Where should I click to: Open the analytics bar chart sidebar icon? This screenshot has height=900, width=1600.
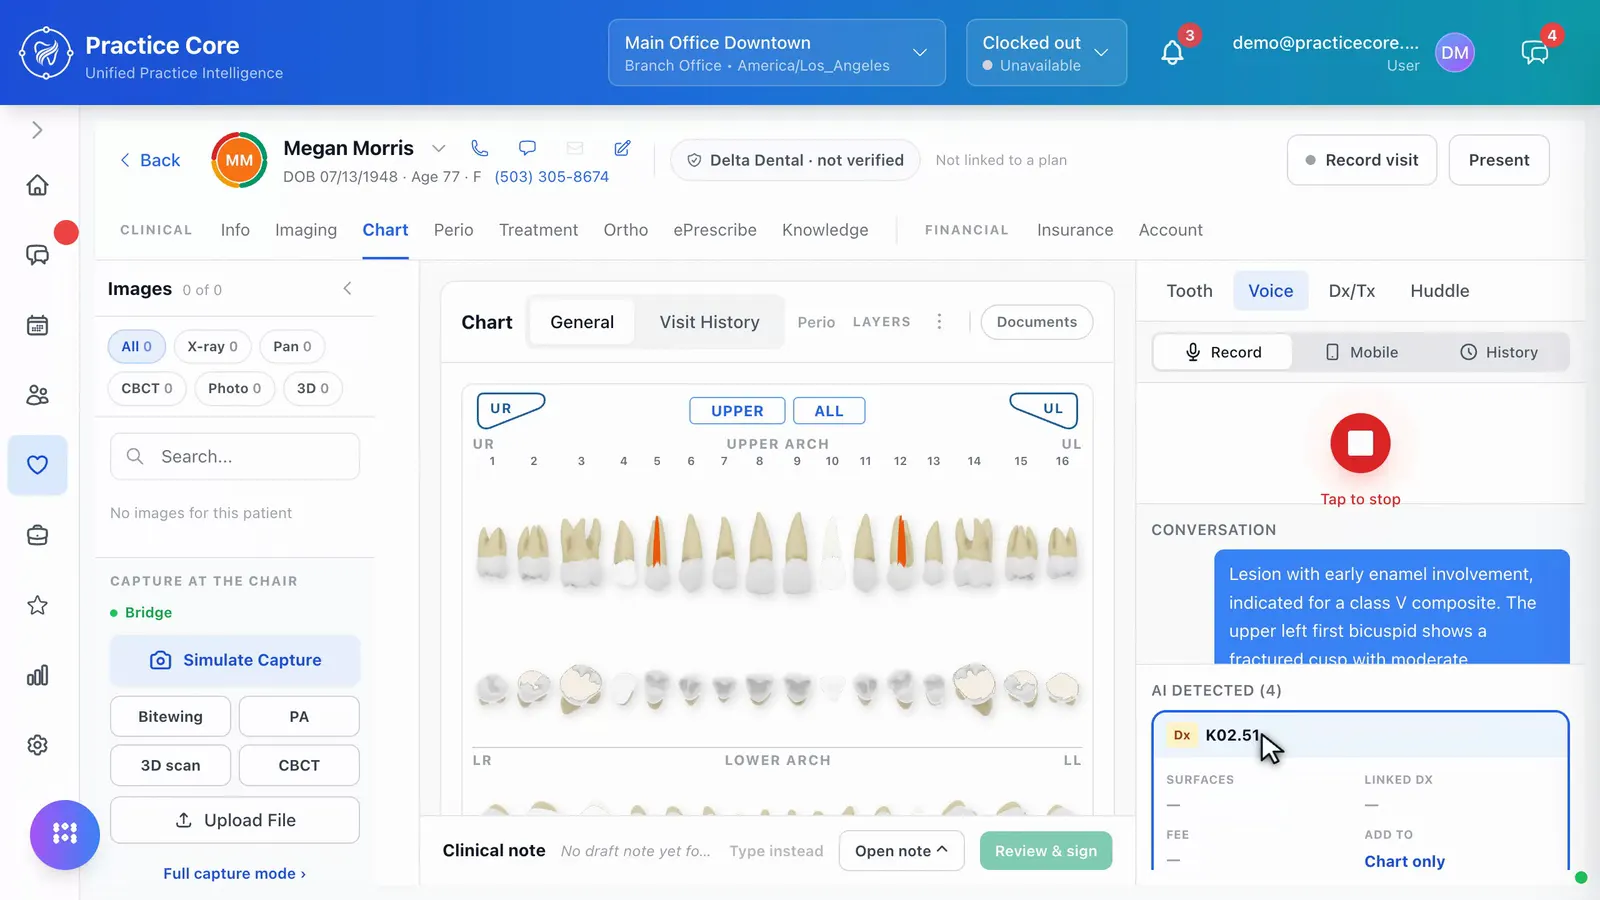38,675
